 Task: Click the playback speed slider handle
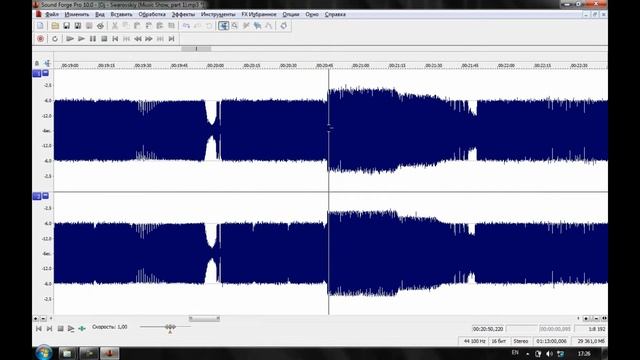170,327
